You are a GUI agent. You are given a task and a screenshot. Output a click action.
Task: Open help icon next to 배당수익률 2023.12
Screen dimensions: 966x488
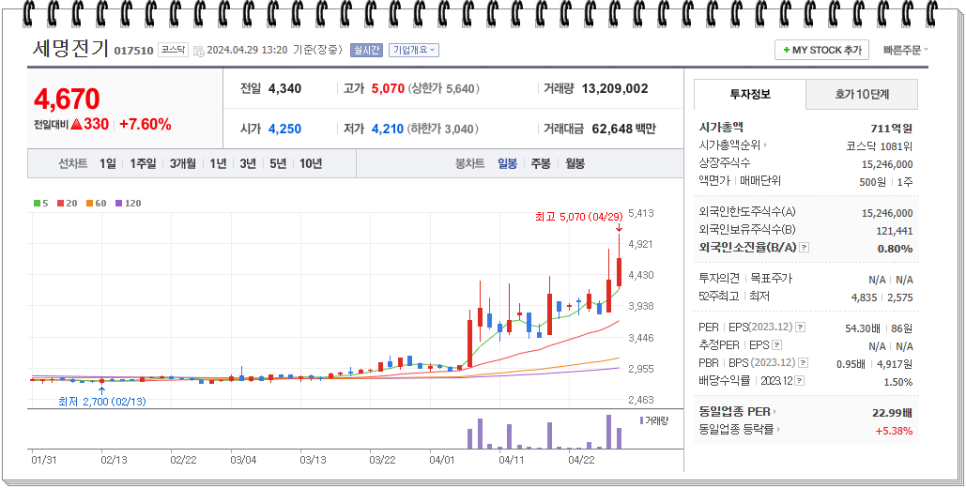click(799, 381)
